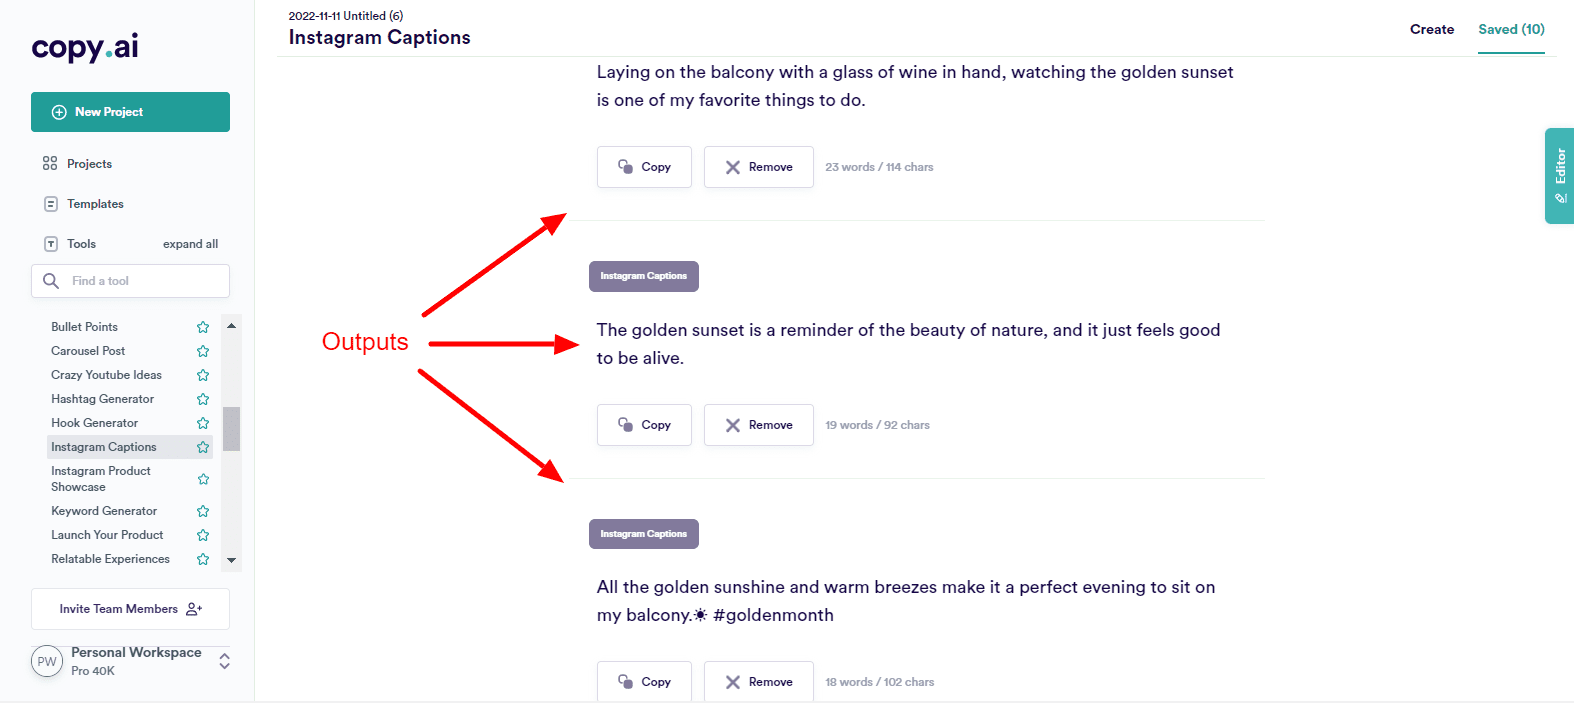Copy the golden sunset reminder caption

click(644, 425)
